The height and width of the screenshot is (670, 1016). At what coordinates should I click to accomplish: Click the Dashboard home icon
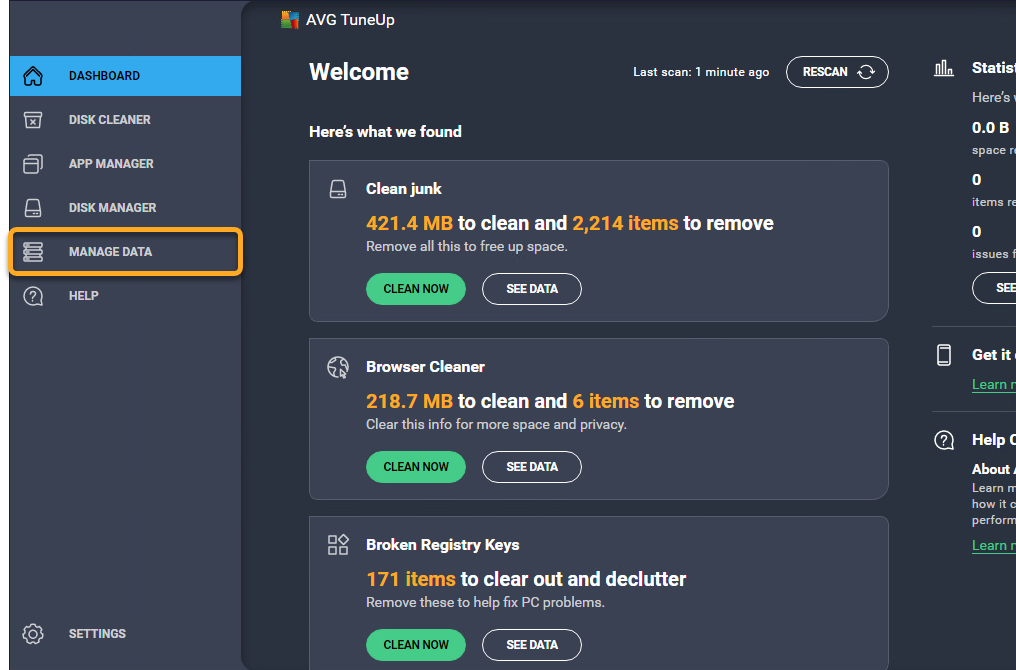[33, 76]
